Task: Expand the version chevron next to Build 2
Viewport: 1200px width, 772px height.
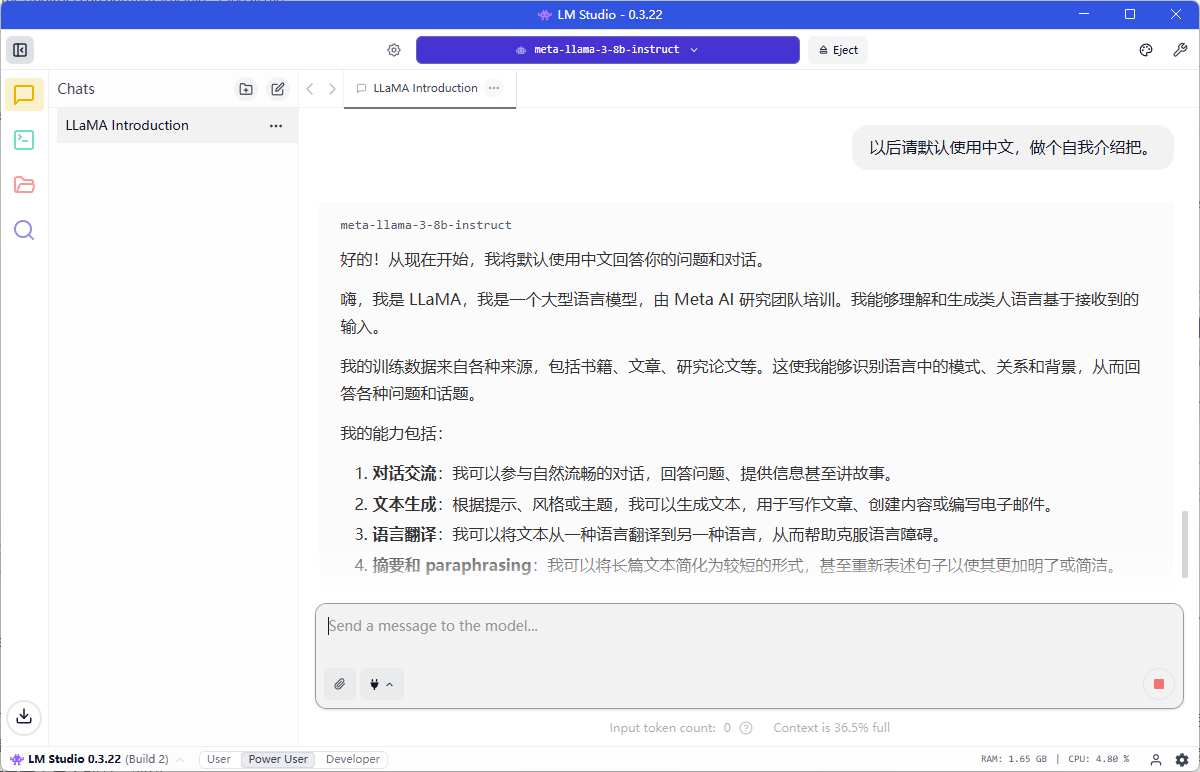Action: click(x=180, y=760)
